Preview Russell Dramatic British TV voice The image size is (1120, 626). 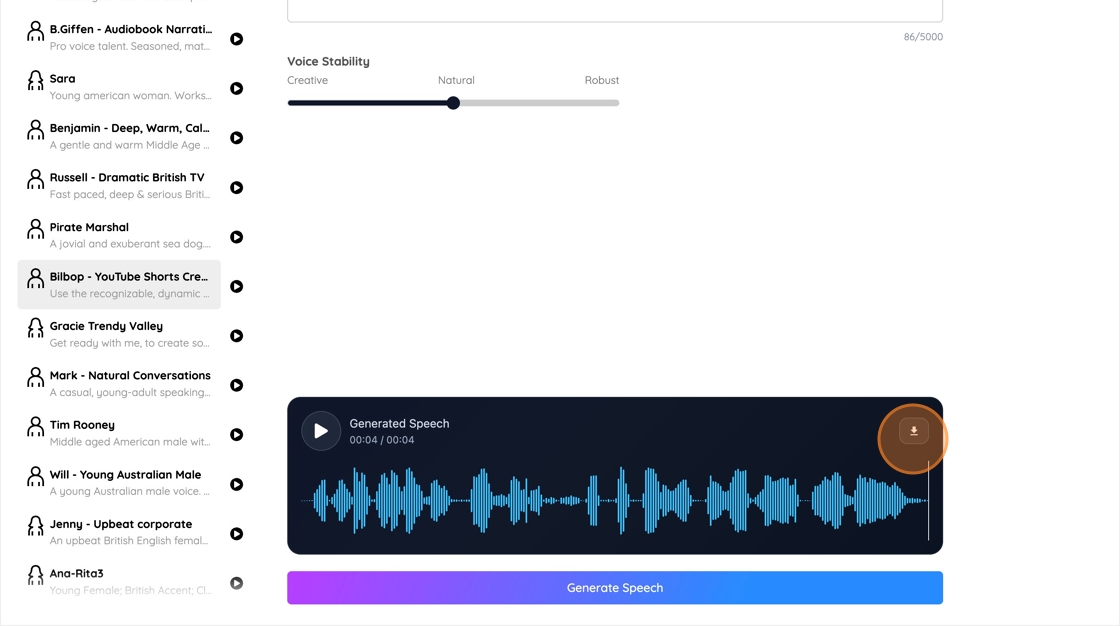[x=236, y=188]
